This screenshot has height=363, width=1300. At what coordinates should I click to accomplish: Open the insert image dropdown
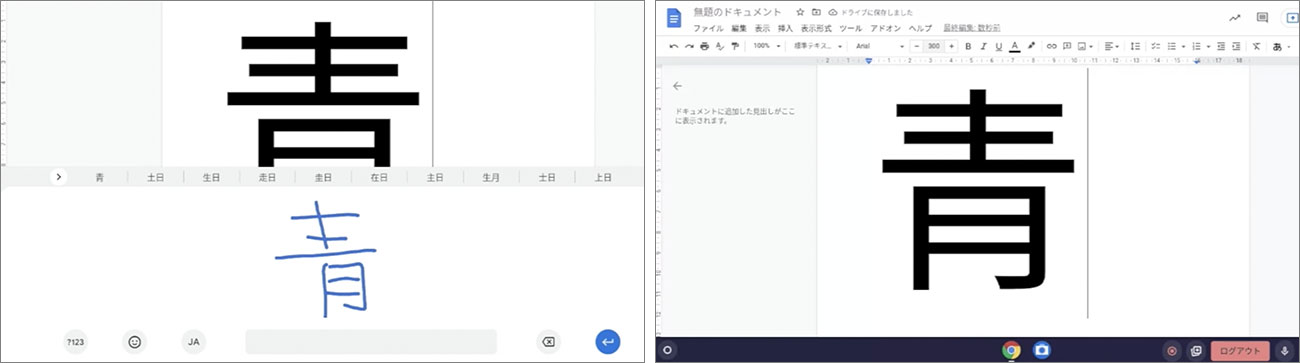tap(1085, 46)
